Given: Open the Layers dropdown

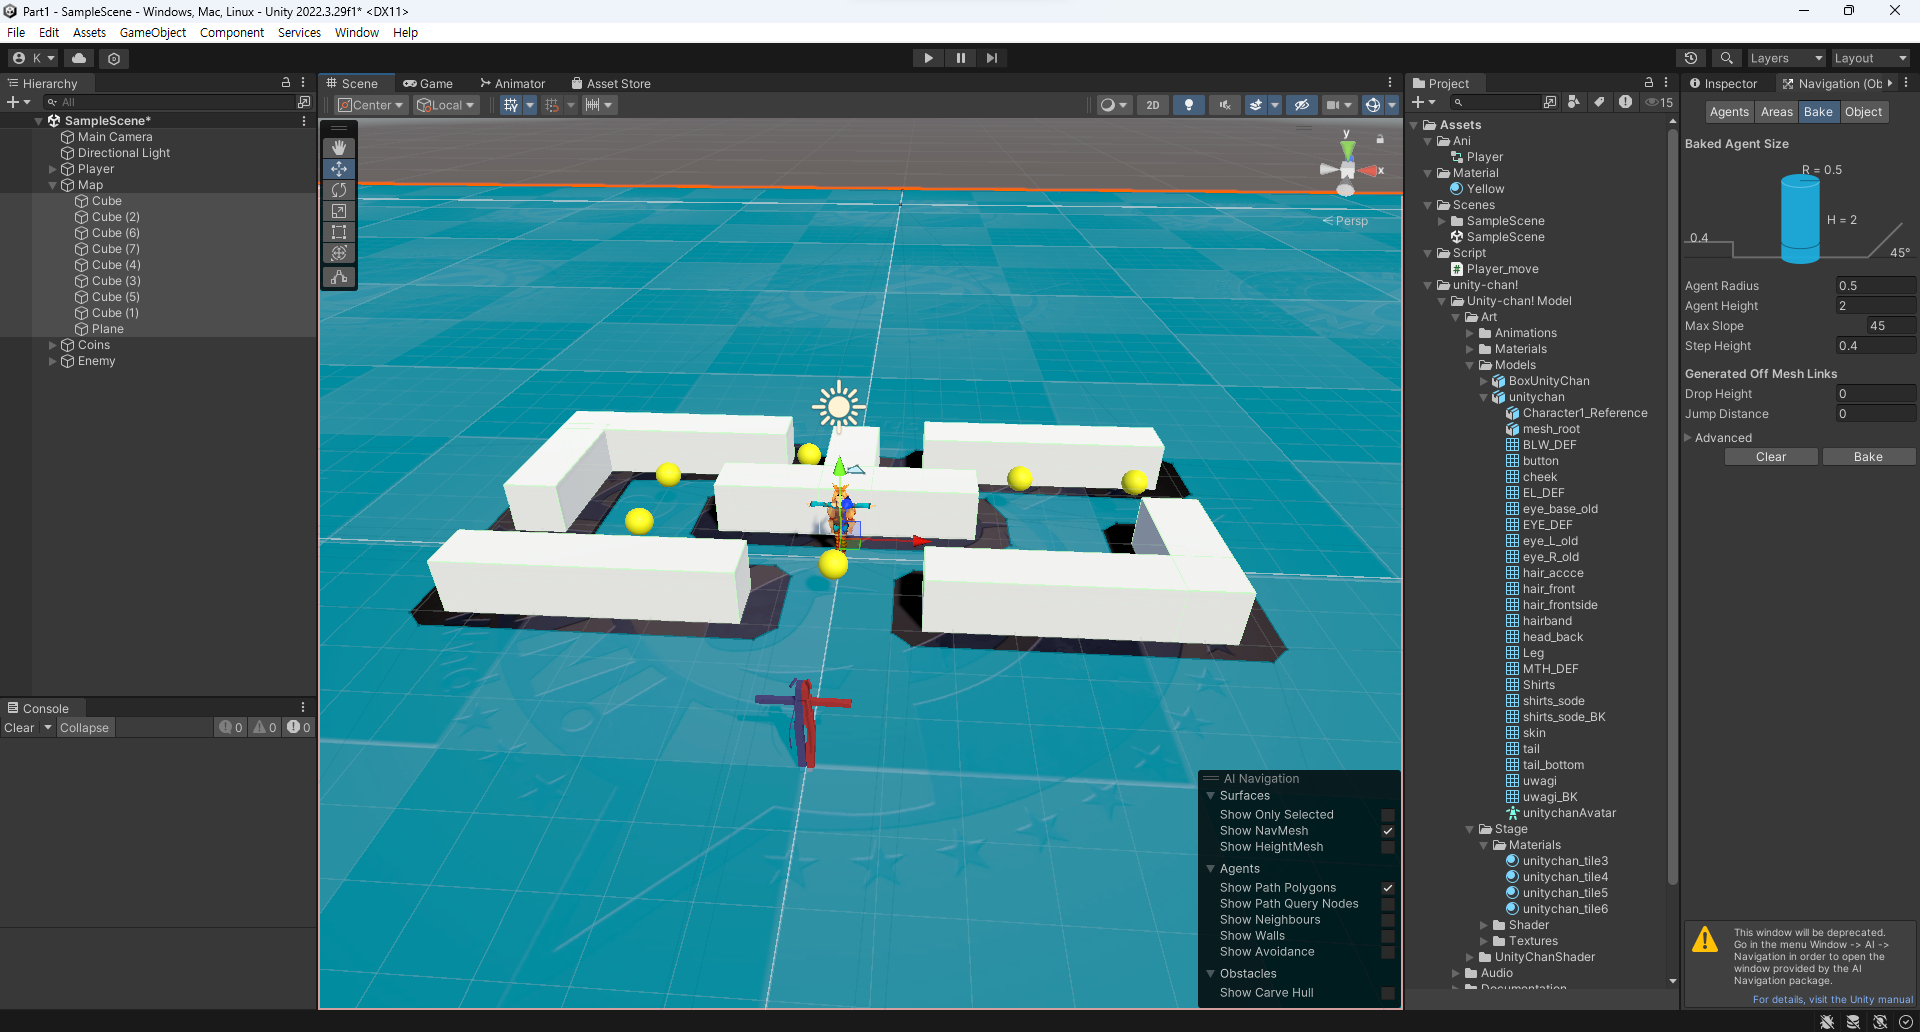Looking at the screenshot, I should coord(1786,58).
